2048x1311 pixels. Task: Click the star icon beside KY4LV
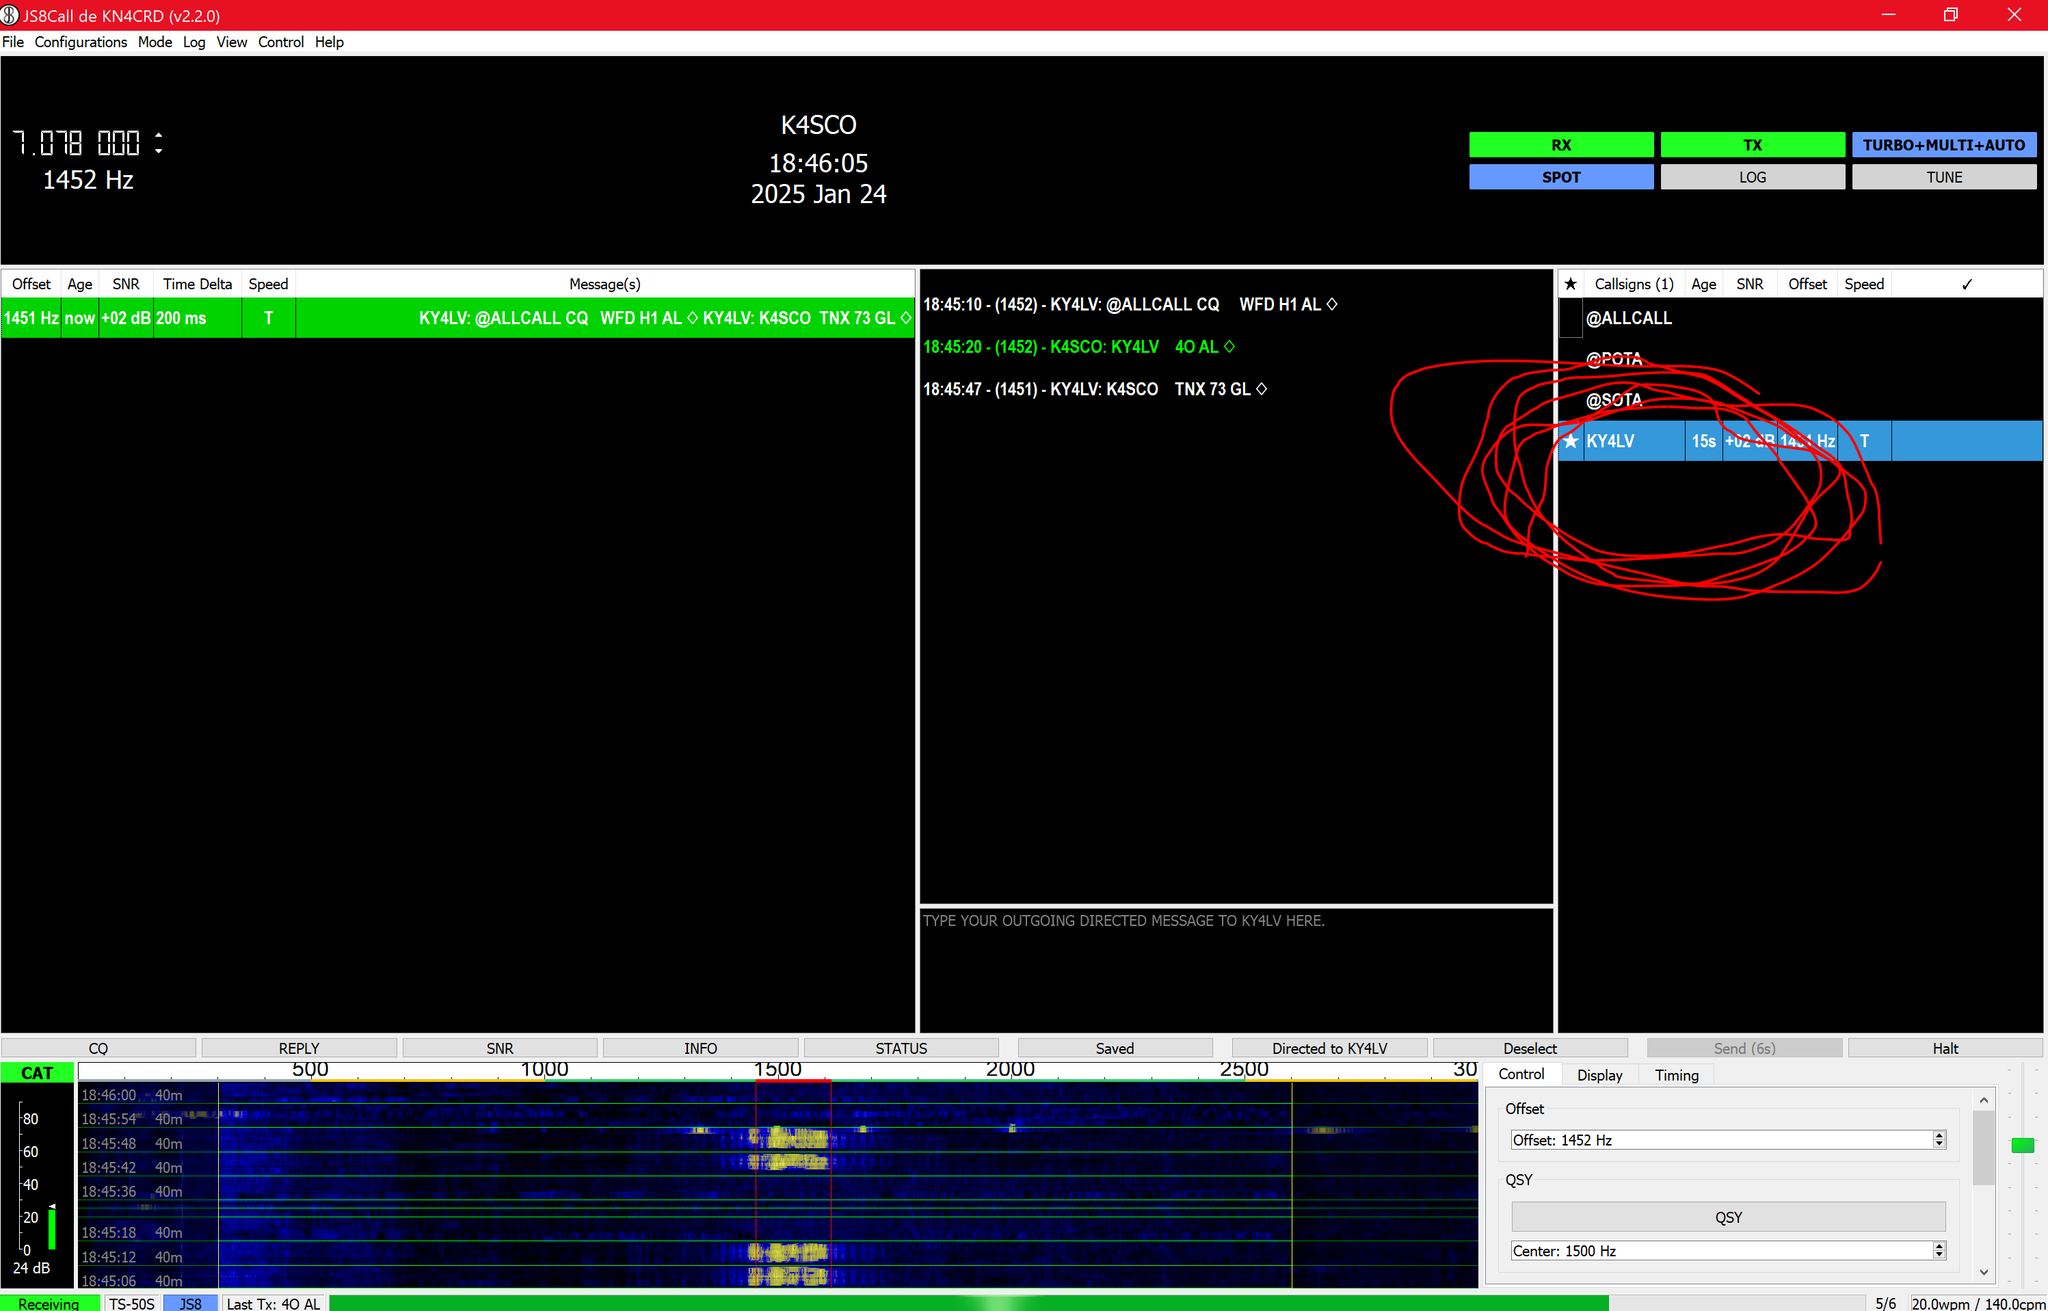pos(1570,441)
